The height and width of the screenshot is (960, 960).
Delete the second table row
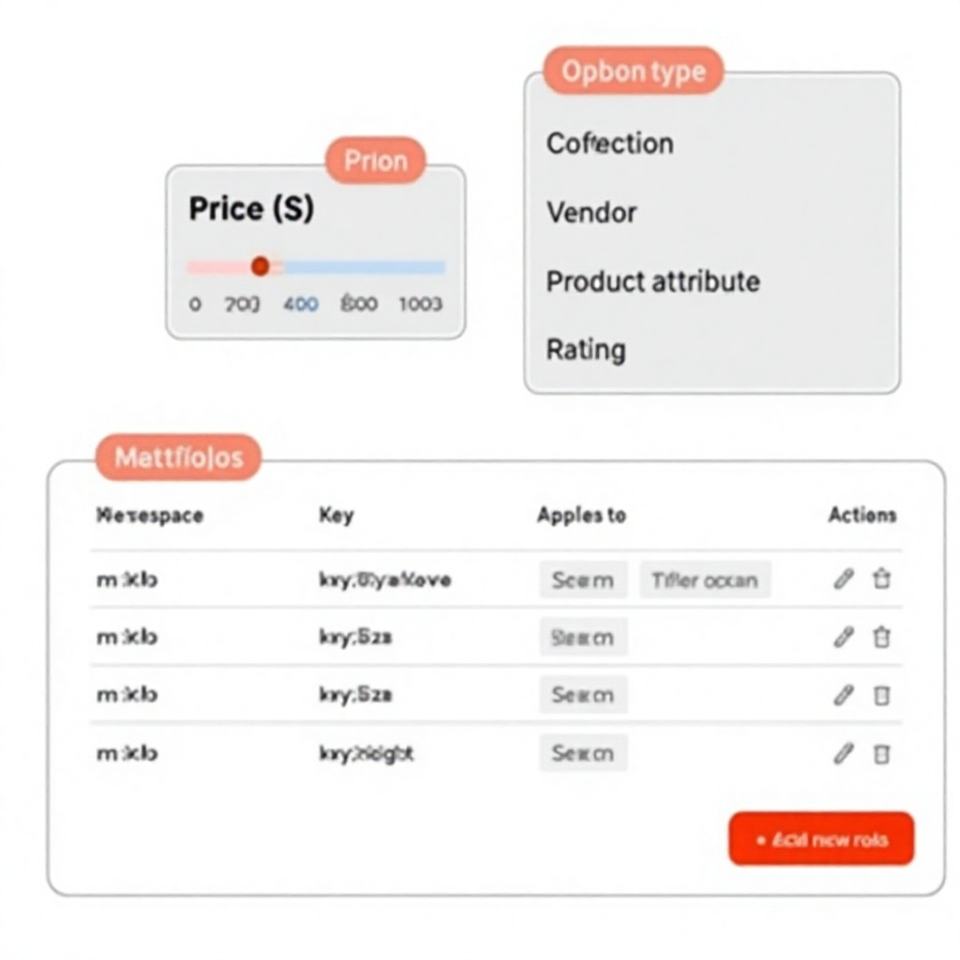pyautogui.click(x=881, y=637)
